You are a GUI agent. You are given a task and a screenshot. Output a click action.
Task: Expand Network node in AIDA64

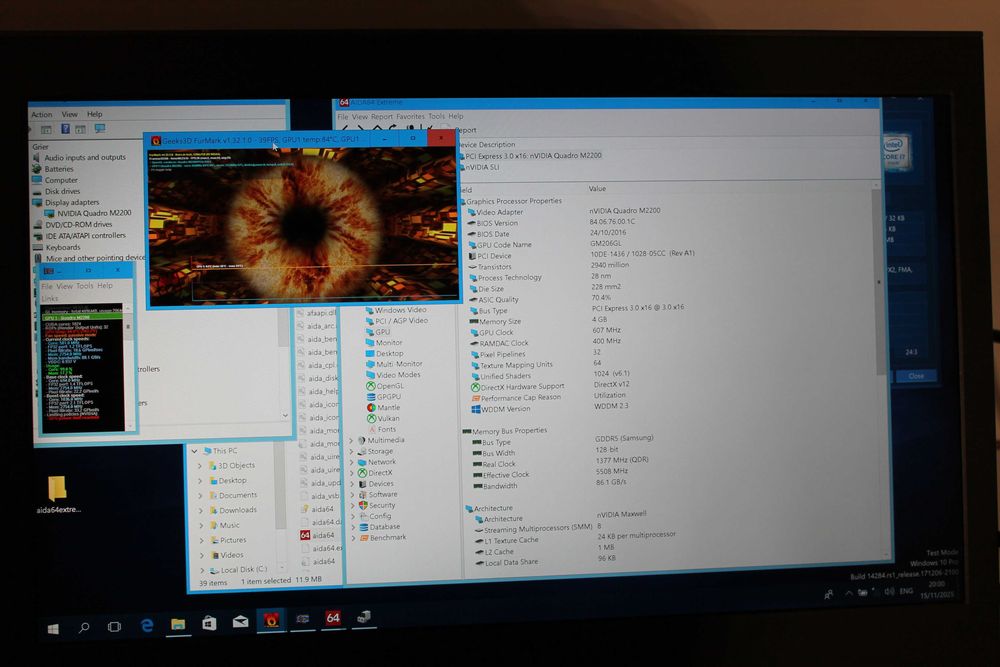[x=351, y=462]
